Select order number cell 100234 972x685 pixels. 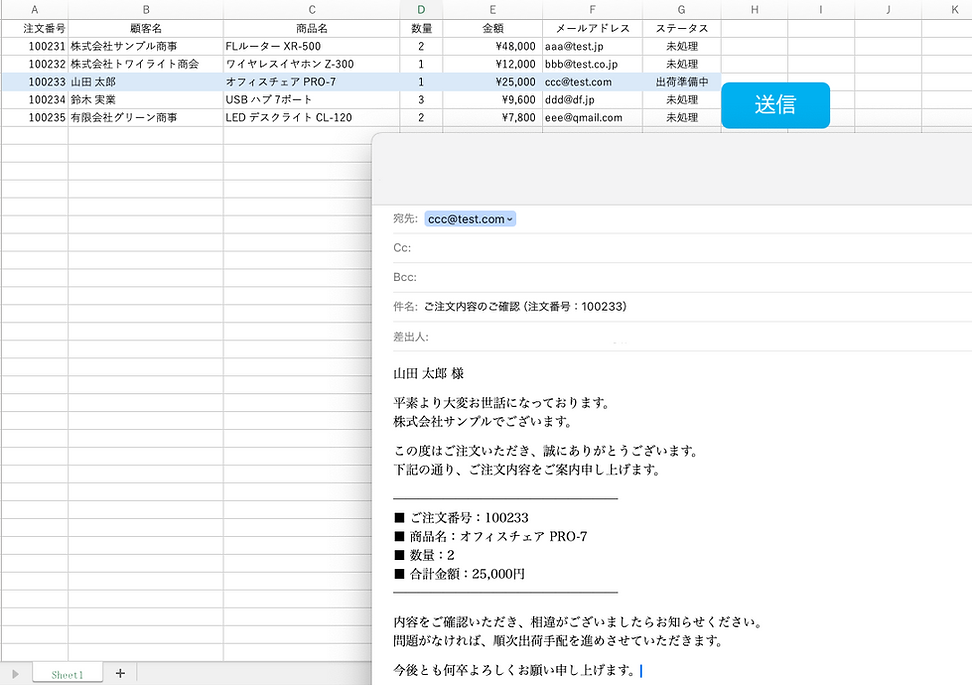[x=35, y=100]
